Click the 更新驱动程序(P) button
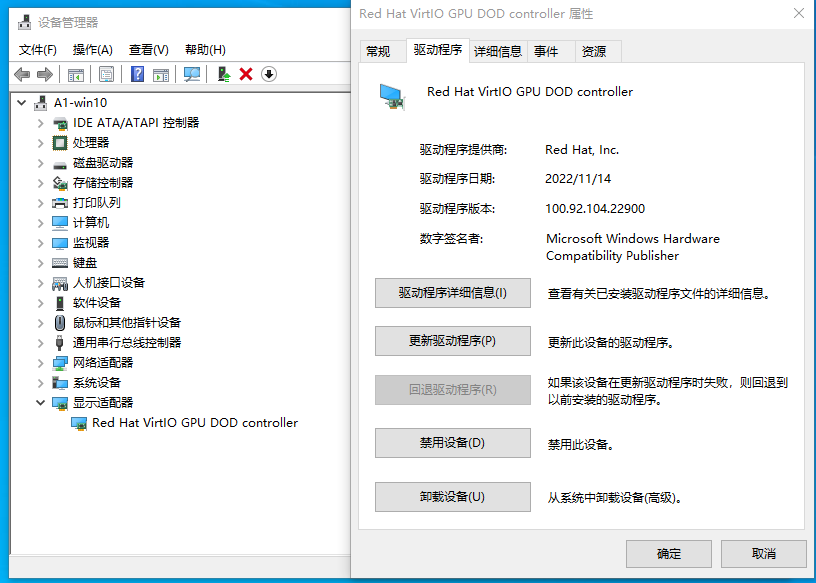The width and height of the screenshot is (816, 583). (452, 341)
